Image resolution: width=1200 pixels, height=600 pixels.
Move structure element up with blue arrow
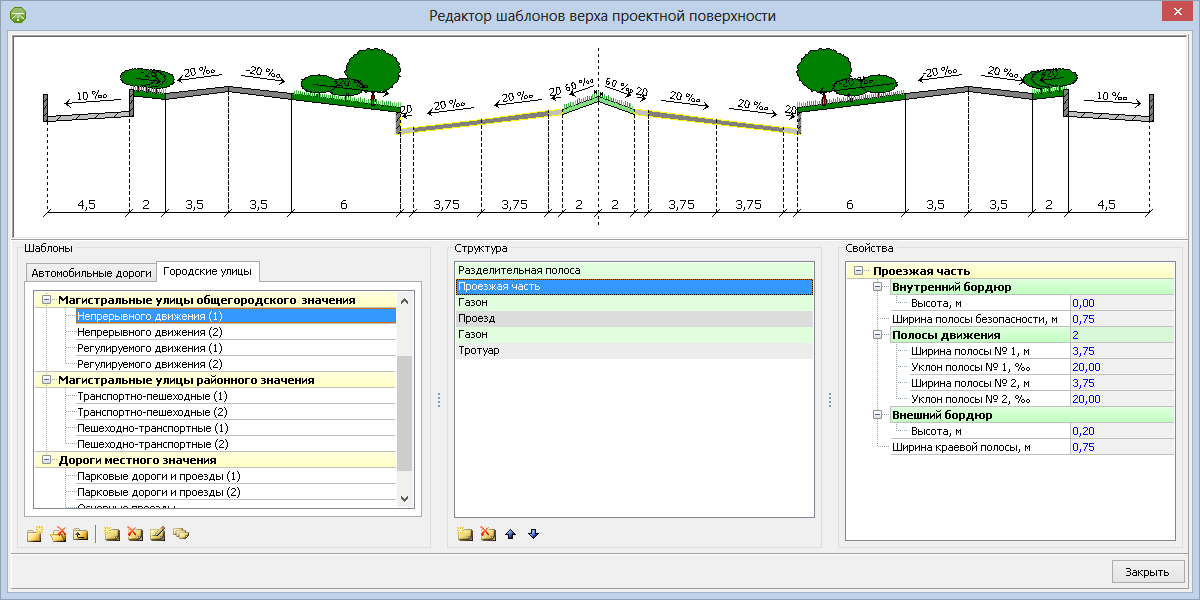point(511,534)
